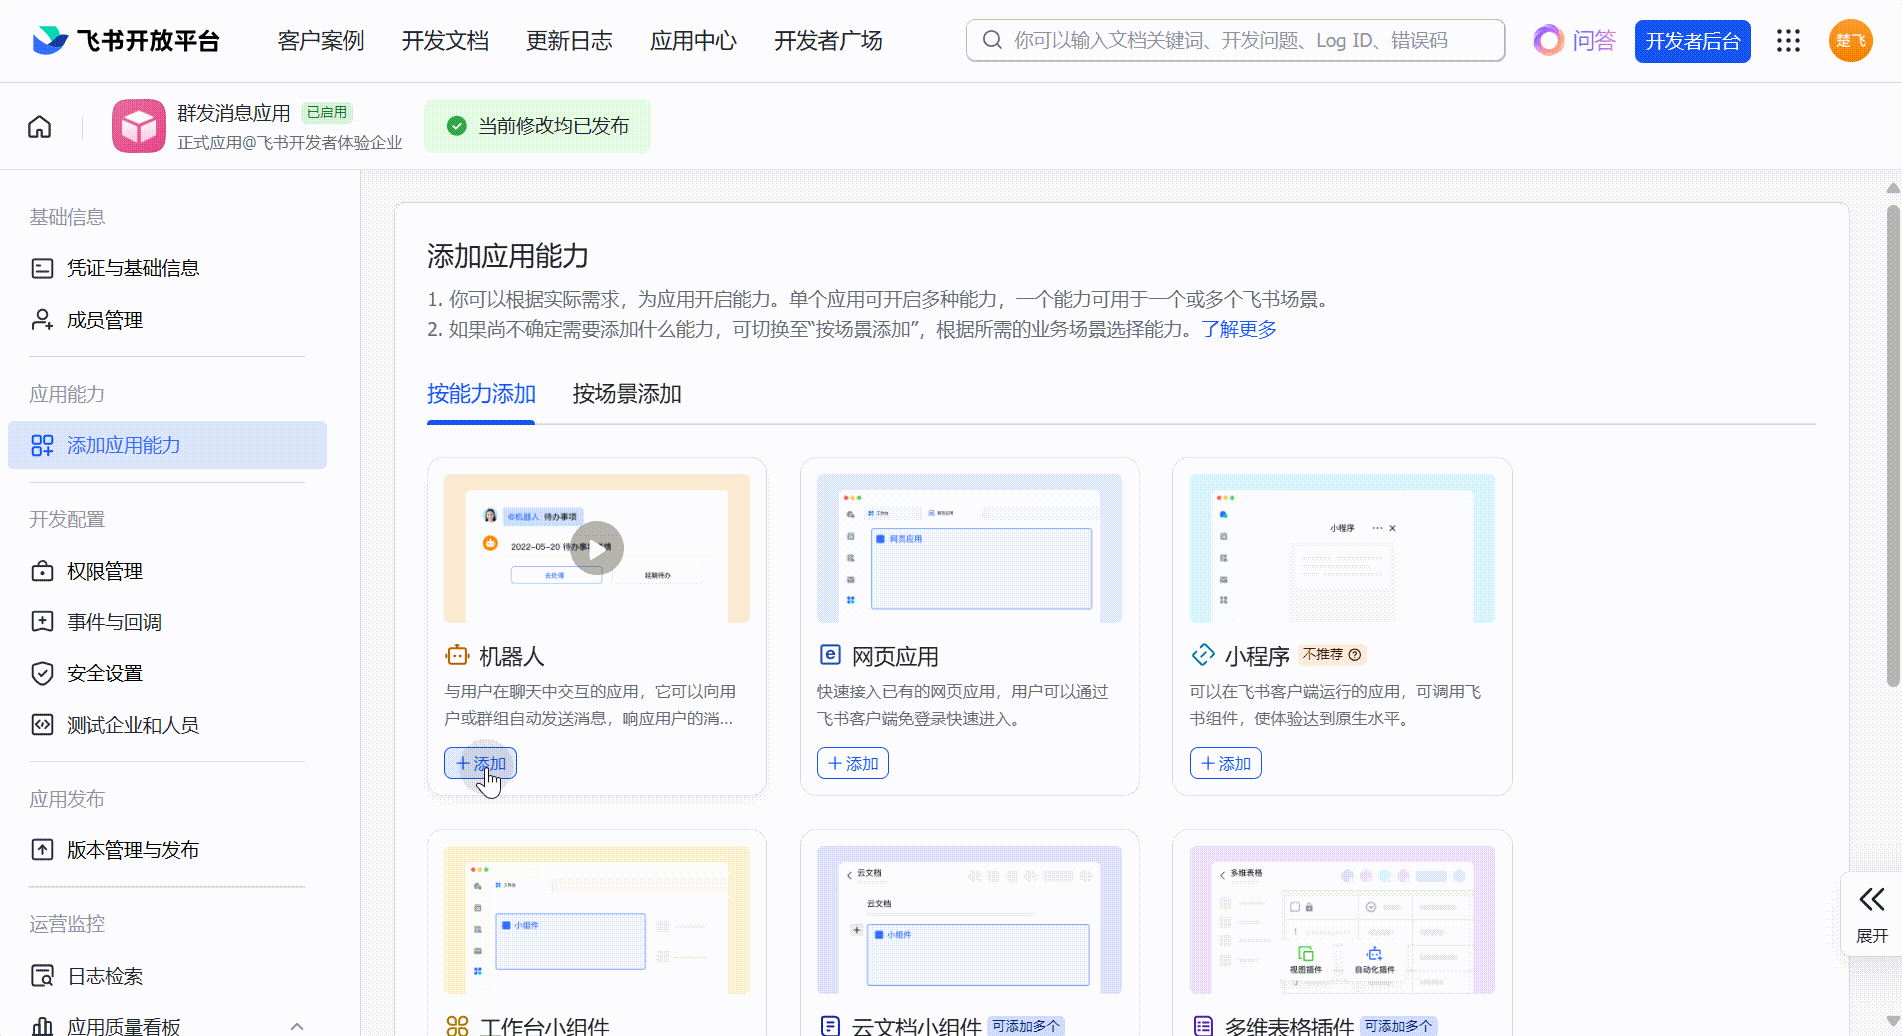Viewport: 1902px width, 1036px height.
Task: Open 安全设置 in the sidebar
Action: (x=105, y=673)
